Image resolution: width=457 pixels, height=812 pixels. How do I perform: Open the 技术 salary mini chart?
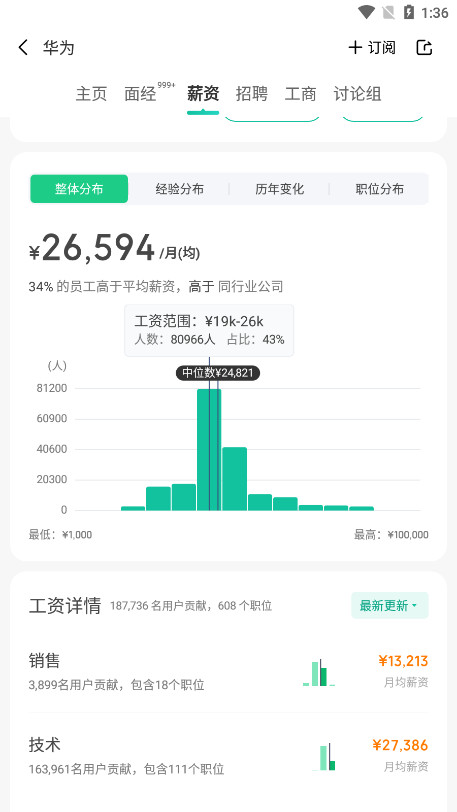[x=324, y=757]
